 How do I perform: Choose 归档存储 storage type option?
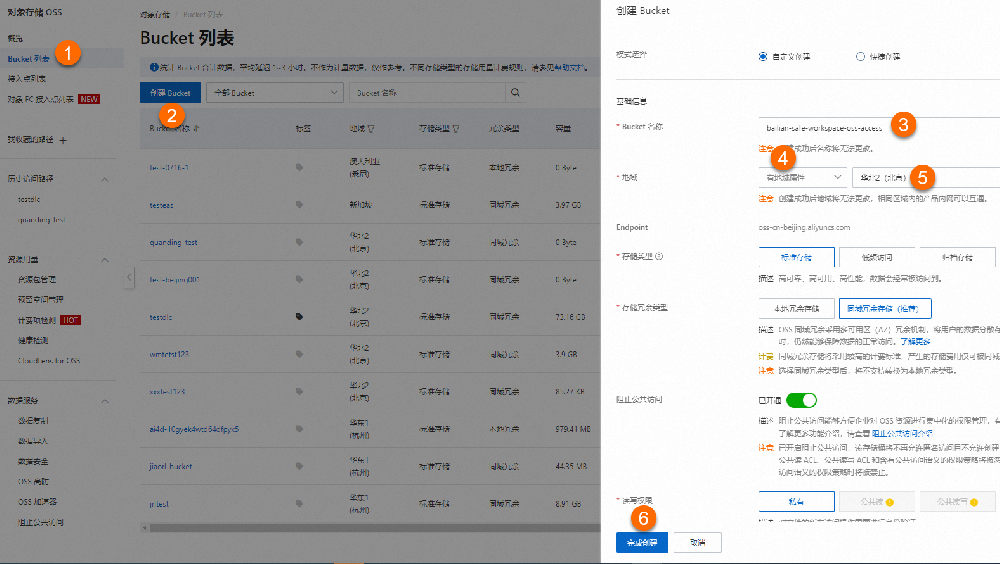pos(957,257)
